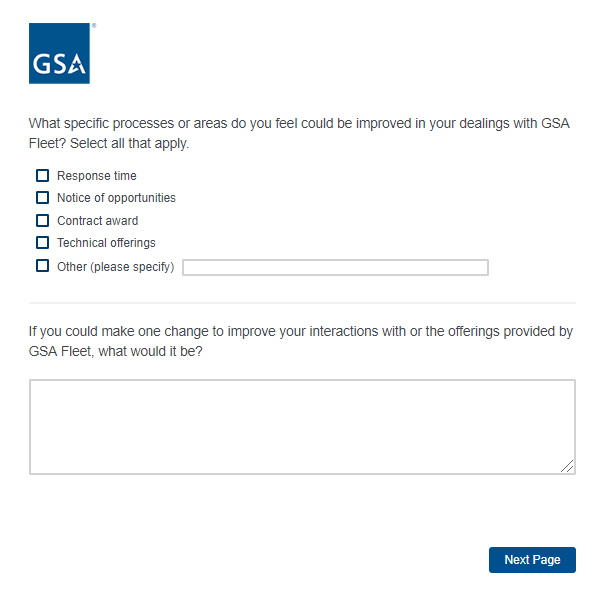
Task: Click the GSA logo
Action: 60,54
